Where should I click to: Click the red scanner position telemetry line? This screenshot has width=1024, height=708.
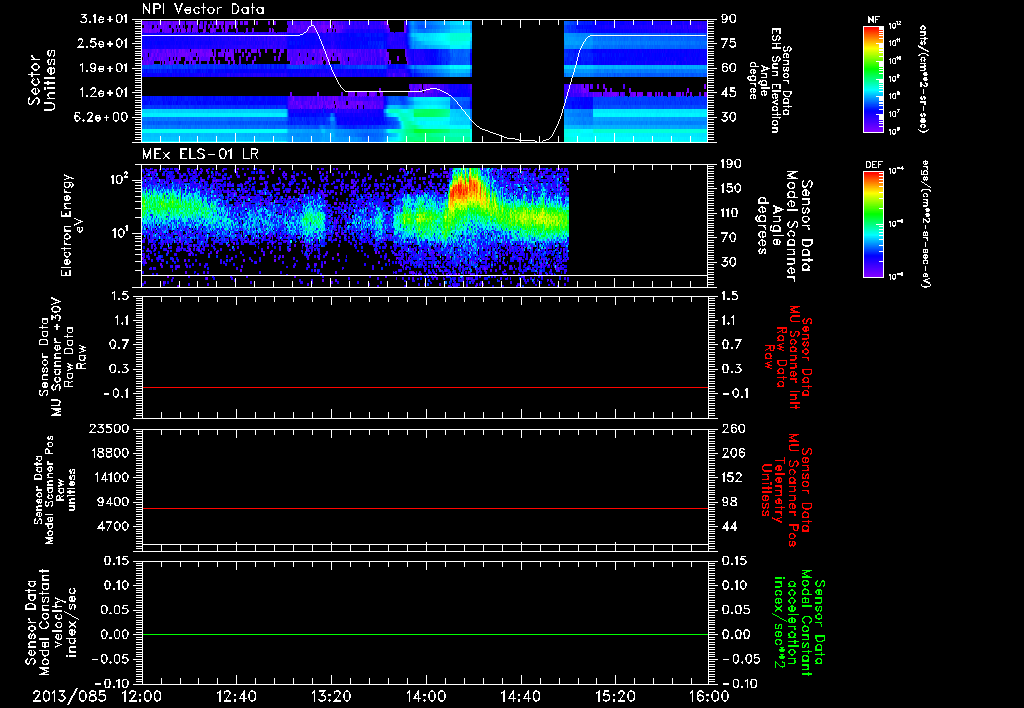424,508
